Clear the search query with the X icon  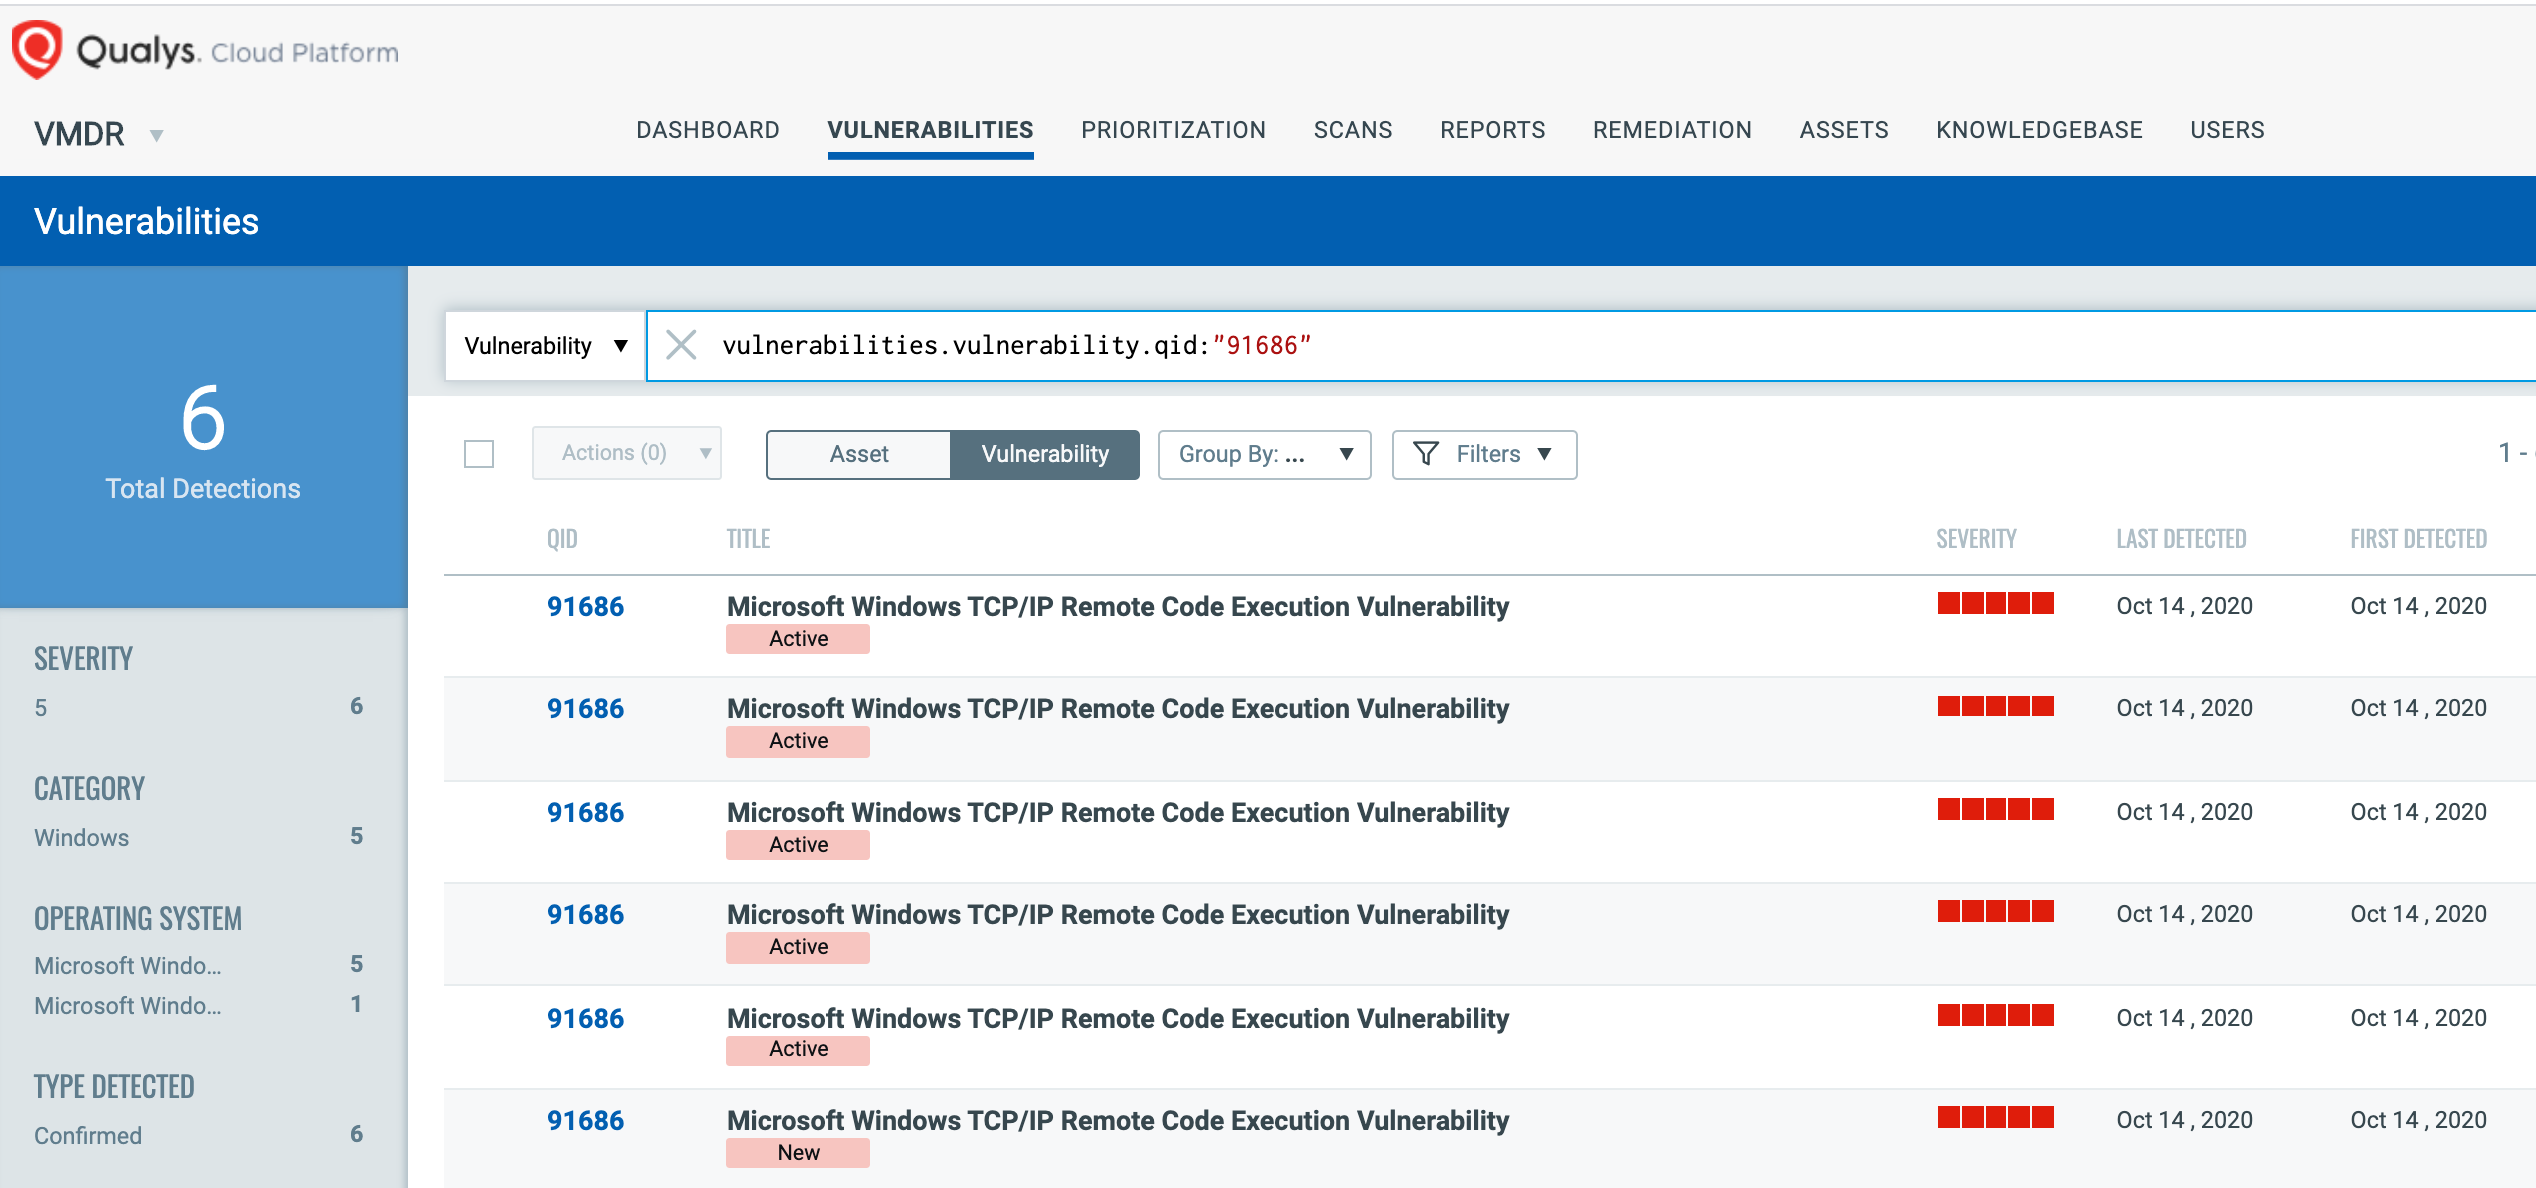click(683, 345)
